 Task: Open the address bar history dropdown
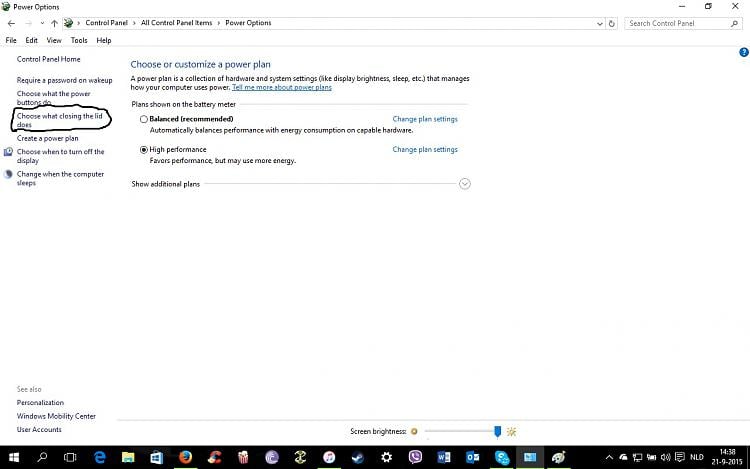(x=599, y=23)
